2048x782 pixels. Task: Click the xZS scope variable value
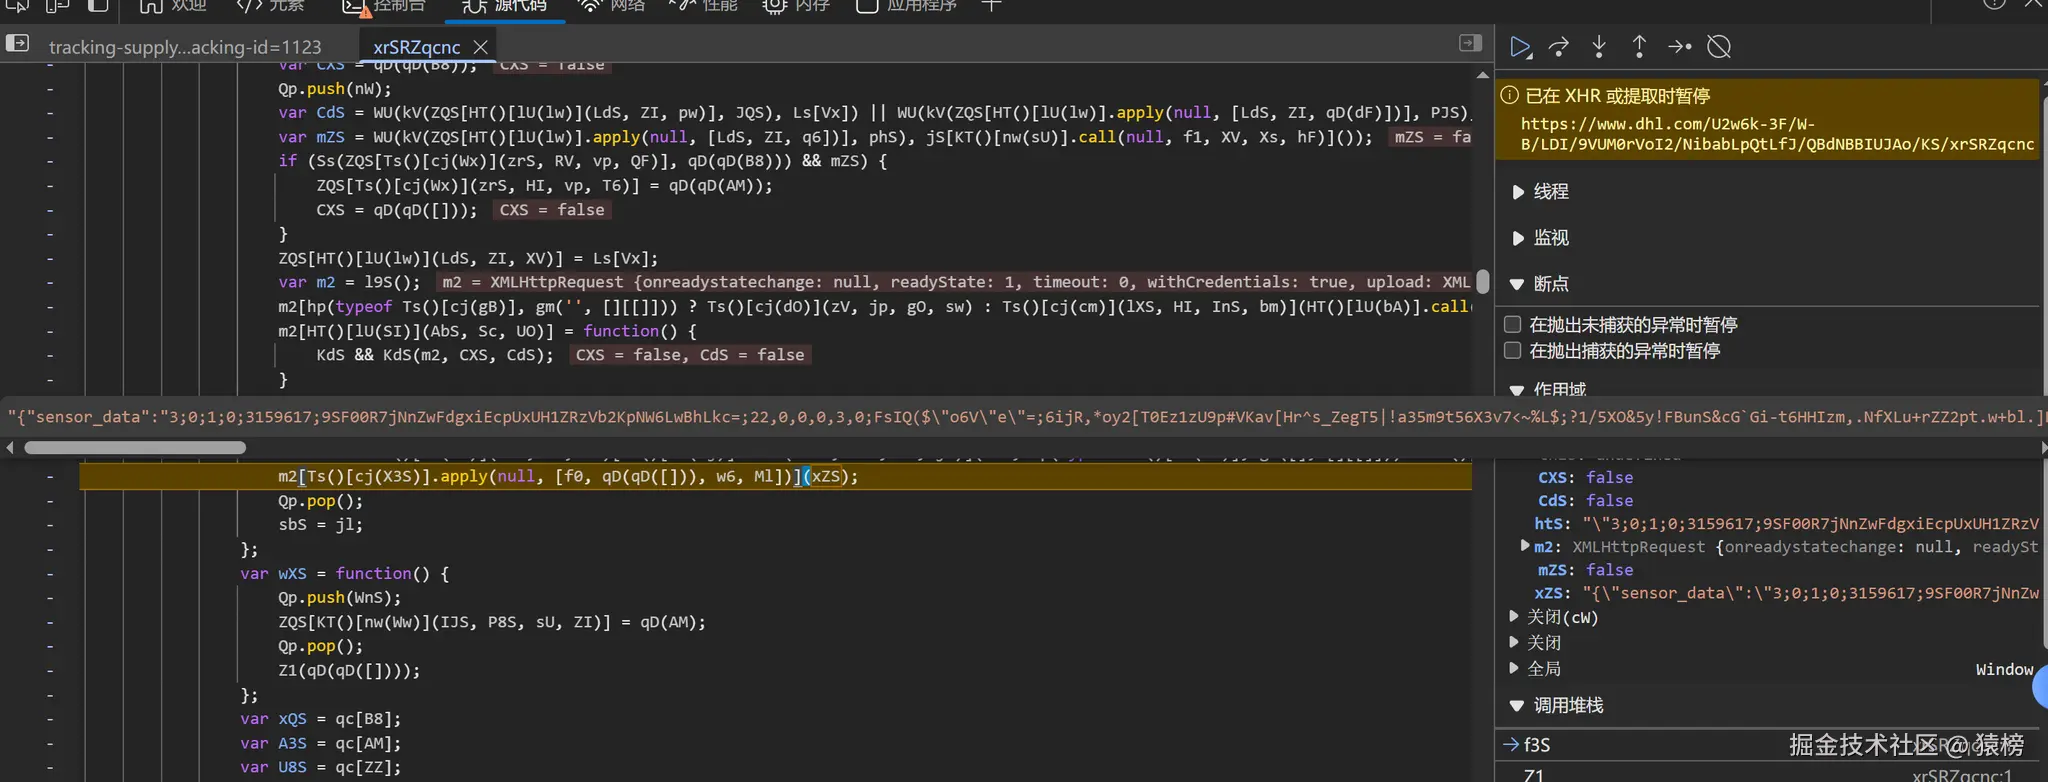(x=1810, y=593)
